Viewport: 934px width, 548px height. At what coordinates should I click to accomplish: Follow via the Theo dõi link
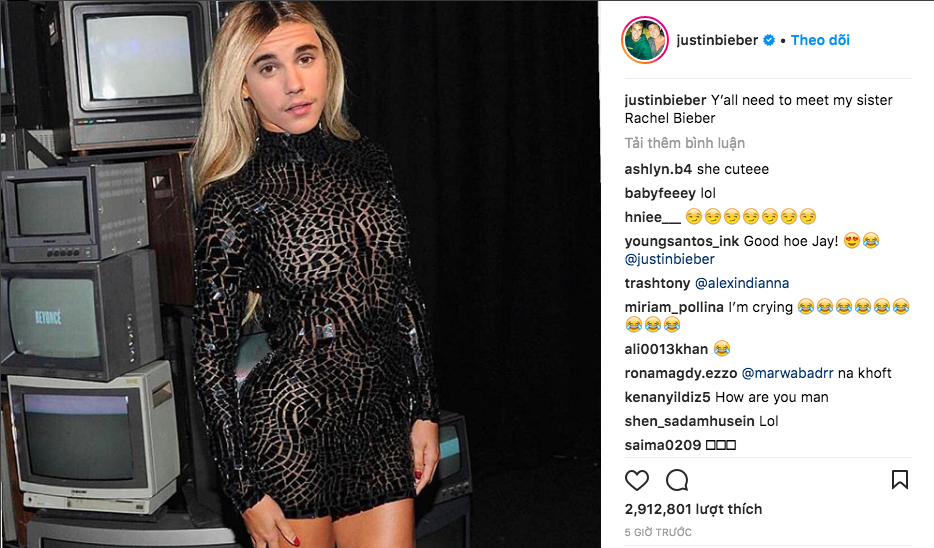coord(820,40)
